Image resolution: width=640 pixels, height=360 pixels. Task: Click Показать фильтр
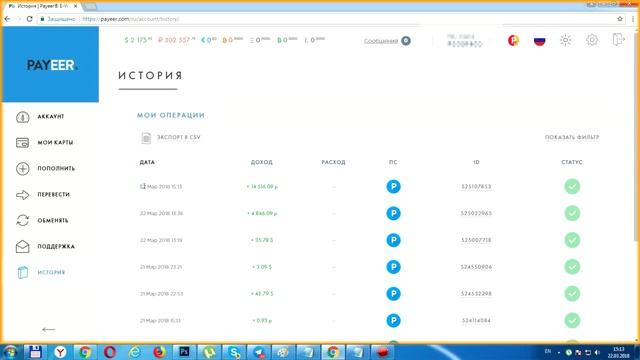[x=572, y=138]
